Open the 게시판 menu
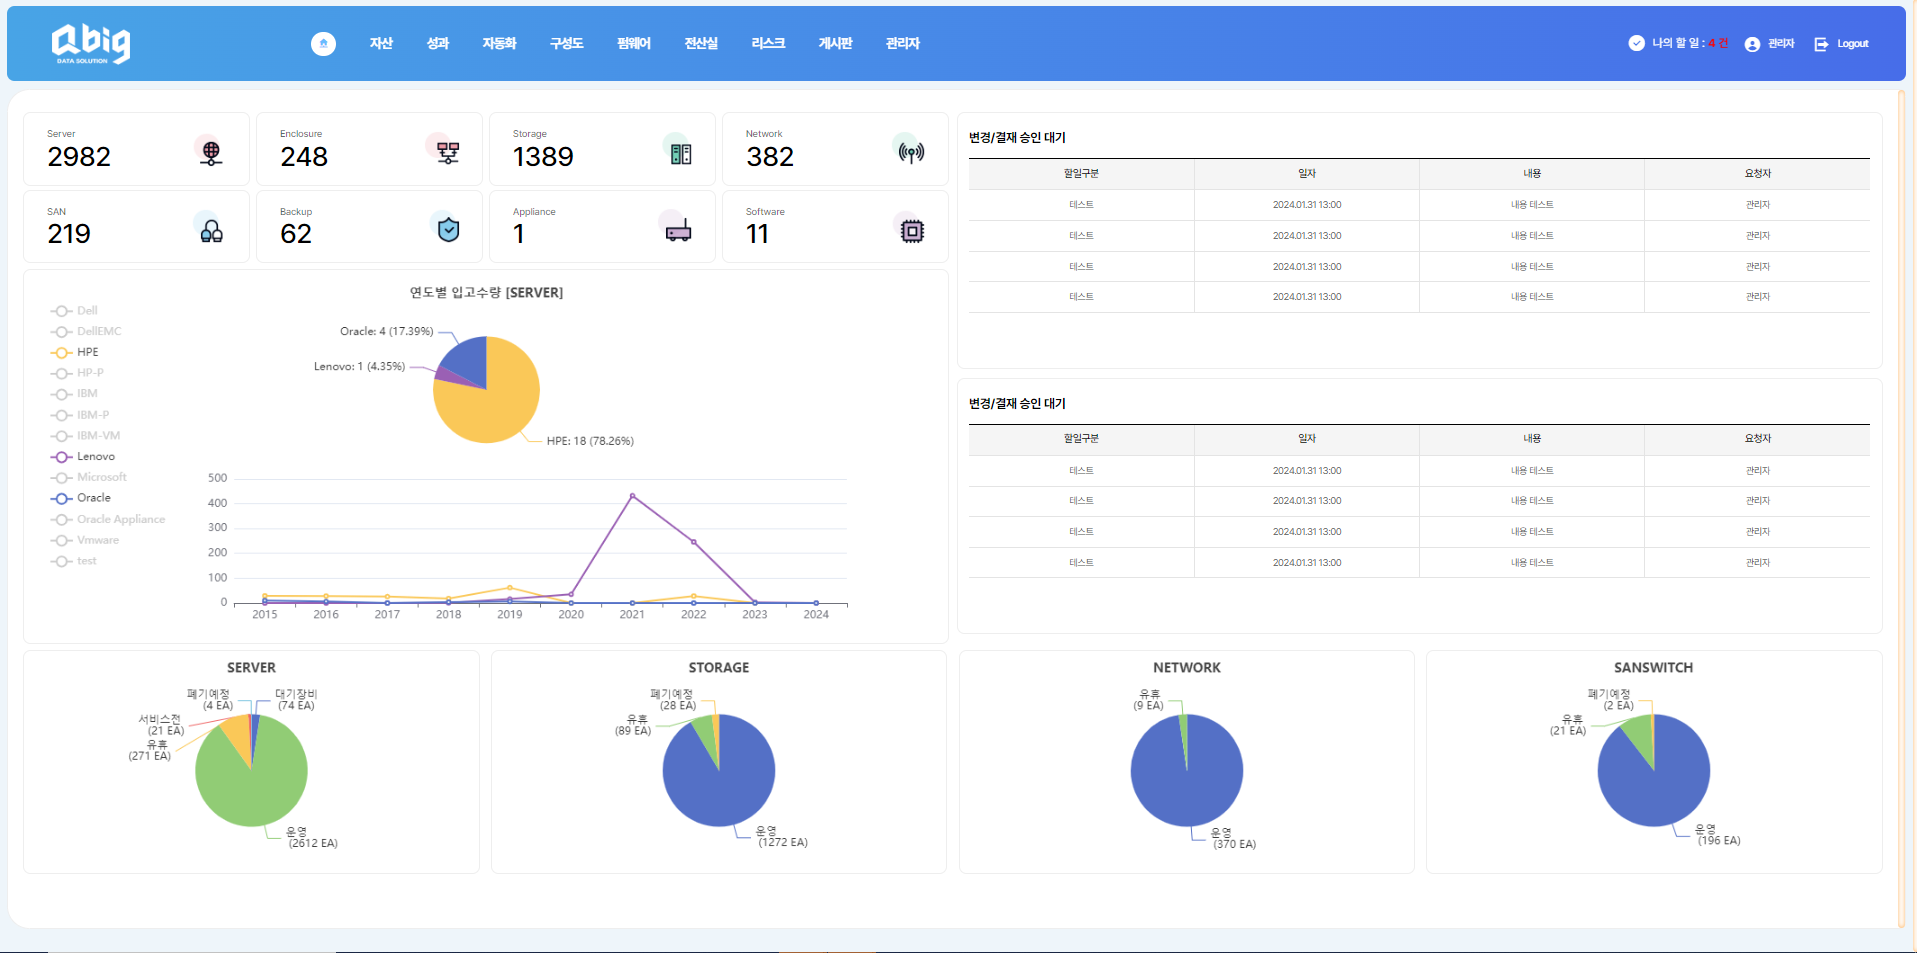The height and width of the screenshot is (953, 1917). point(835,43)
